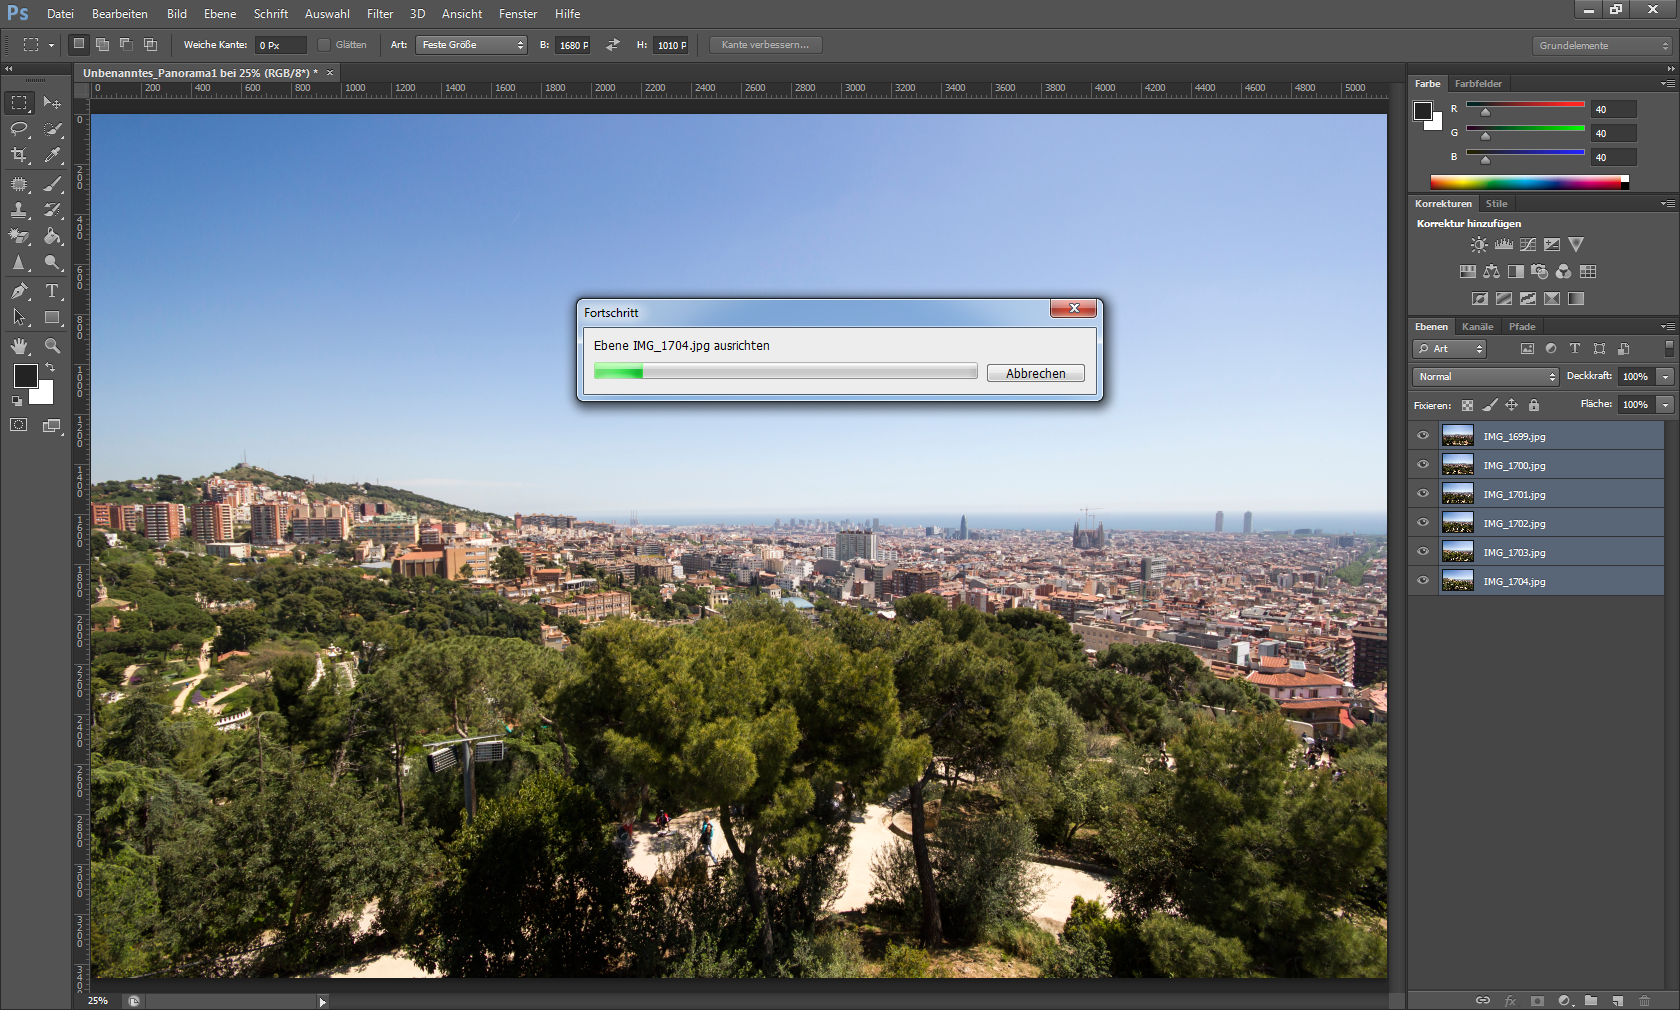Screen dimensions: 1680x1010
Task: Select the Pen tool
Action: pyautogui.click(x=19, y=291)
